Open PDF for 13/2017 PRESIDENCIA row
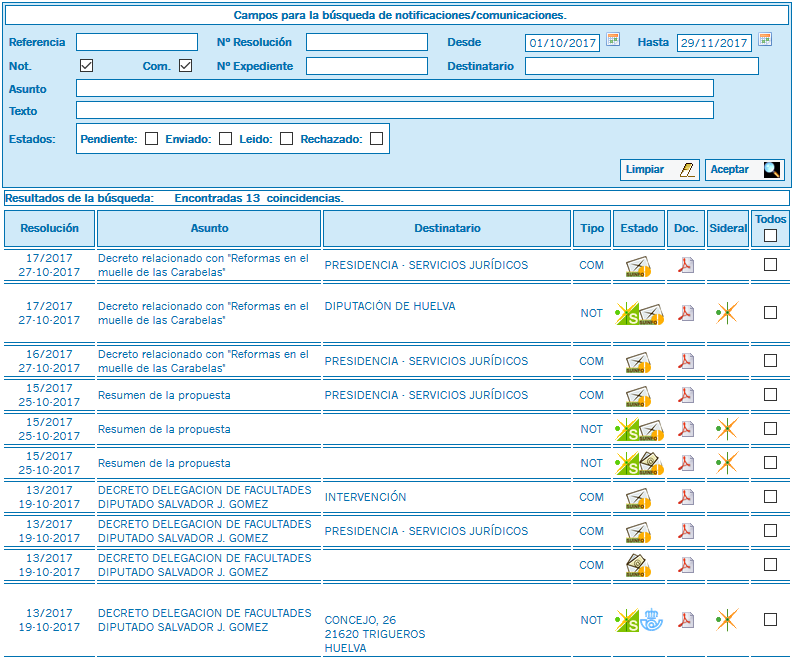Screen dimensions: 795x658 pos(686,531)
